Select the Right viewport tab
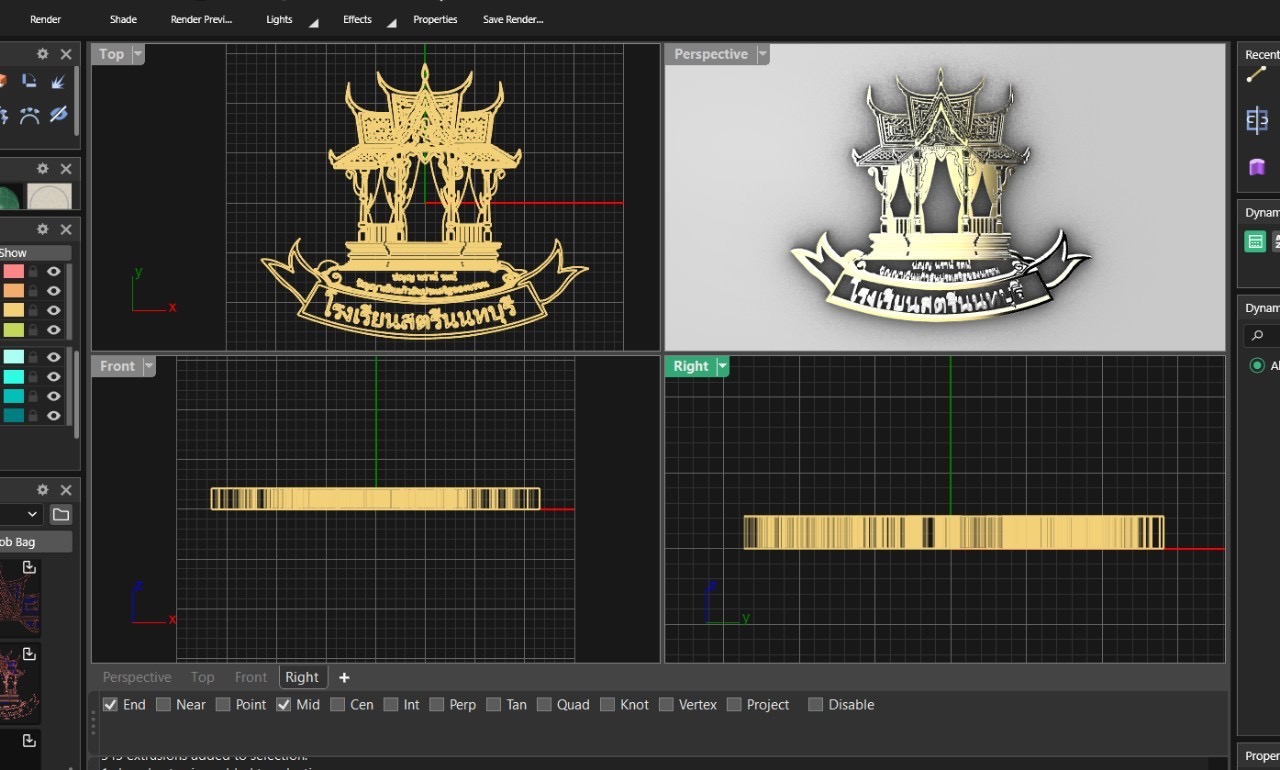The image size is (1280, 770). 302,677
